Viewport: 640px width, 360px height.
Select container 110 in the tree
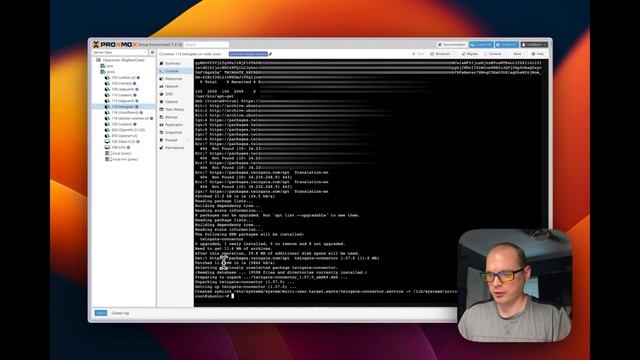[x=121, y=95]
